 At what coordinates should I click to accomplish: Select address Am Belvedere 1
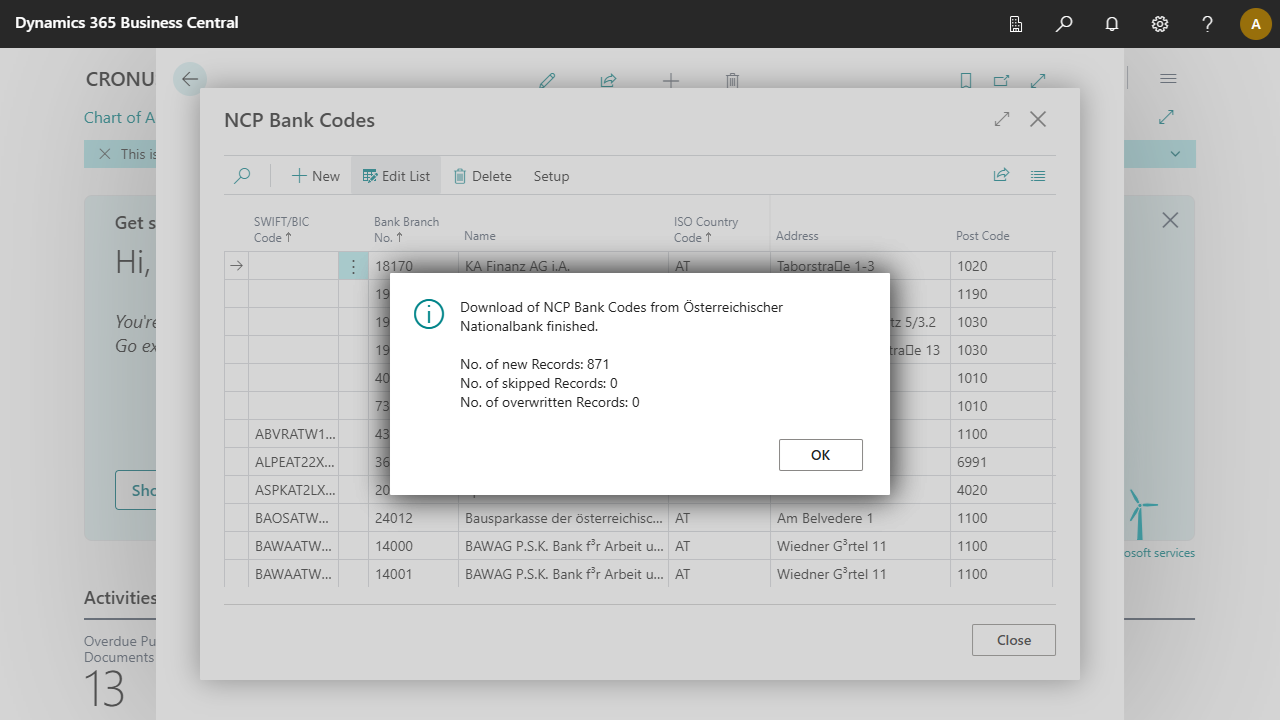(860, 518)
